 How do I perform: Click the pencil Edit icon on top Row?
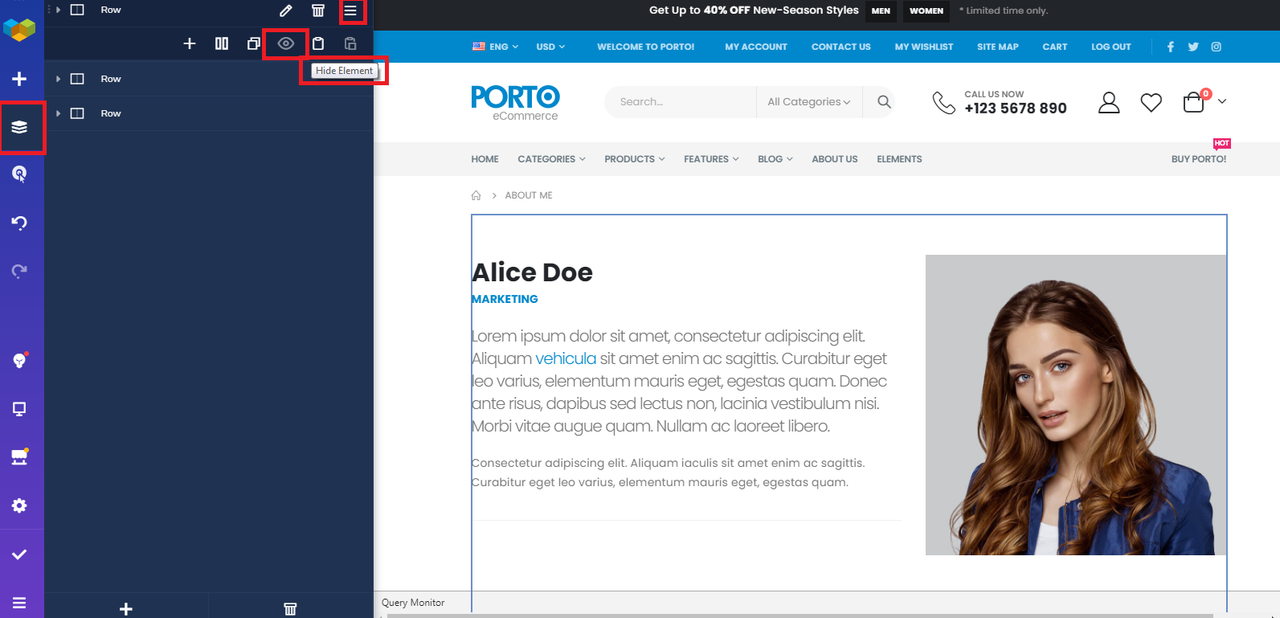286,10
